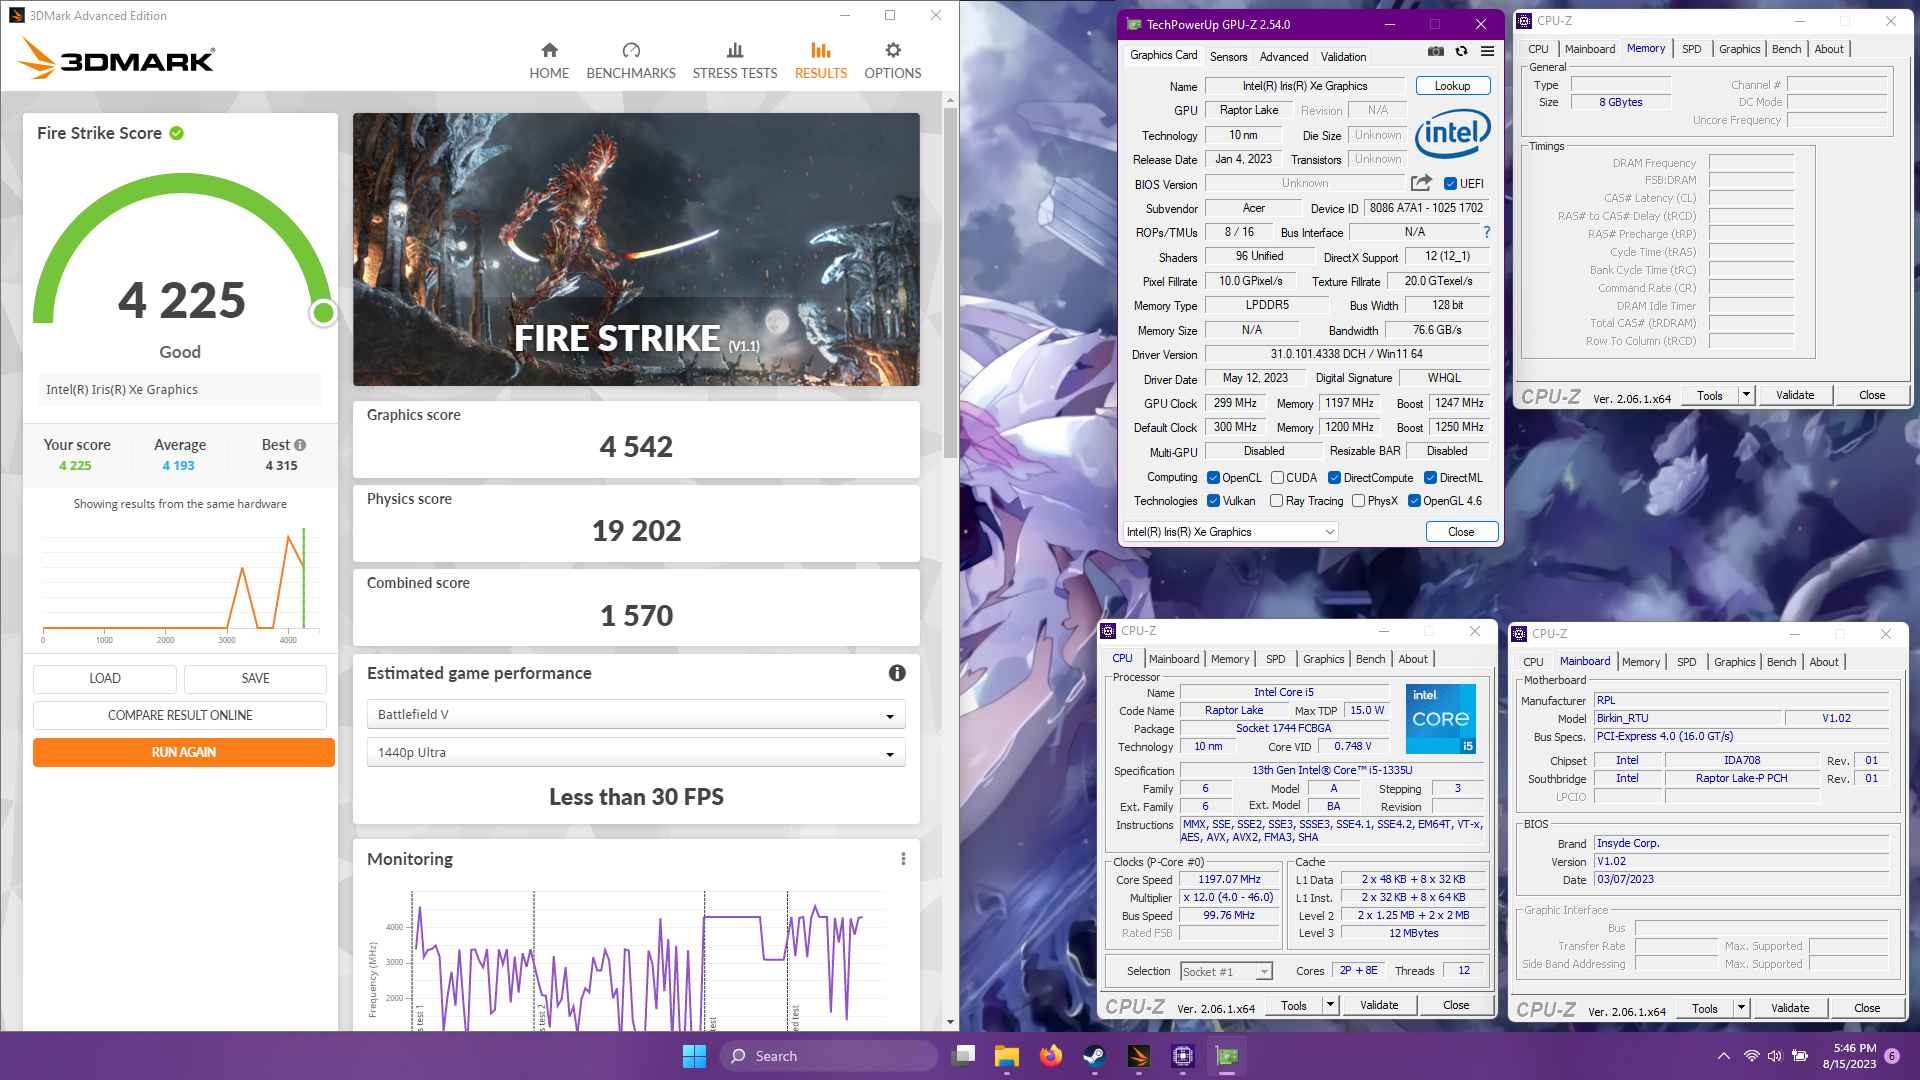The height and width of the screenshot is (1080, 1920).
Task: Open Steam from taskbar
Action: point(1095,1056)
